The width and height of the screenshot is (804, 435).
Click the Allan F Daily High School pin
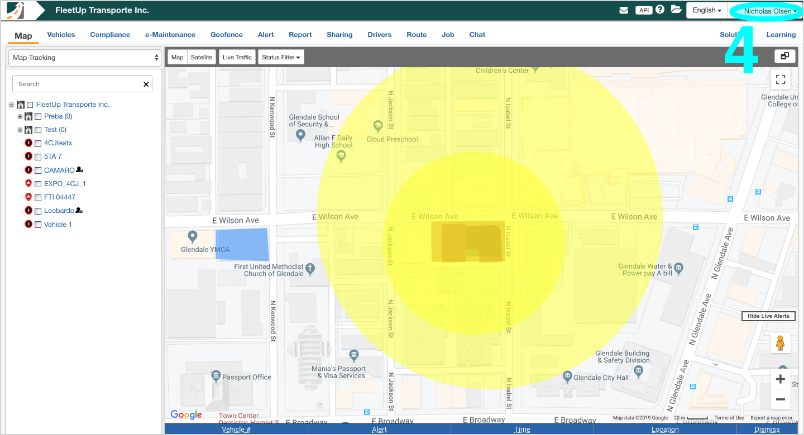tap(341, 156)
